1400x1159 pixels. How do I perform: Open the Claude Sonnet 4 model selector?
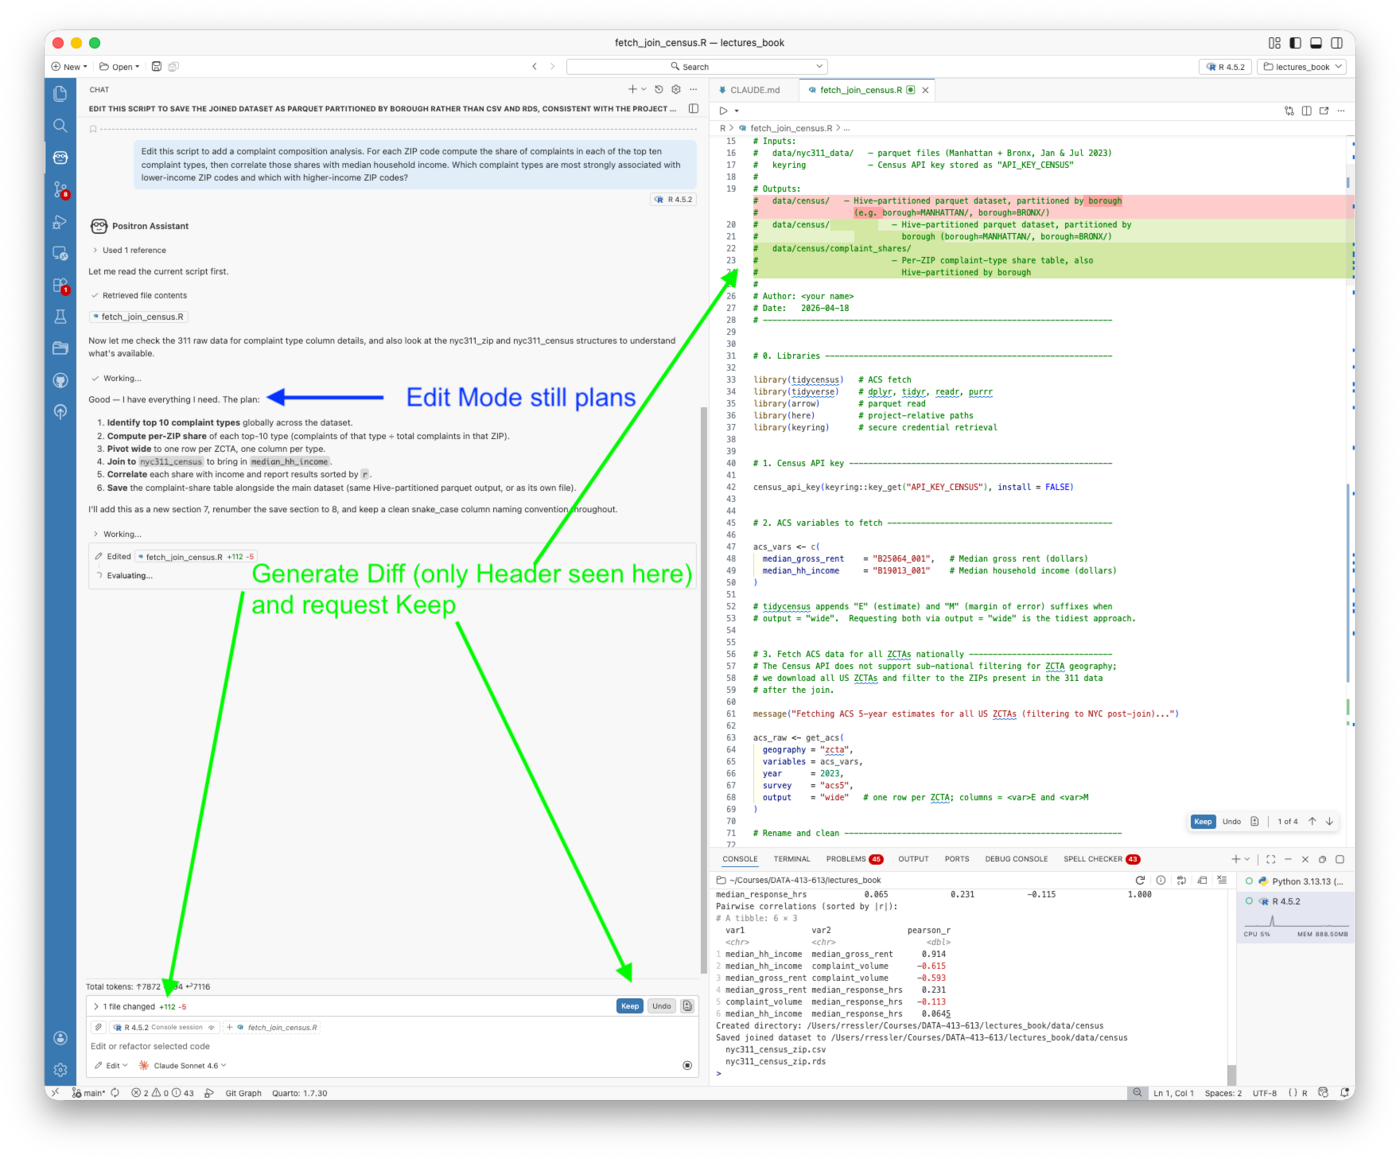pos(185,1065)
